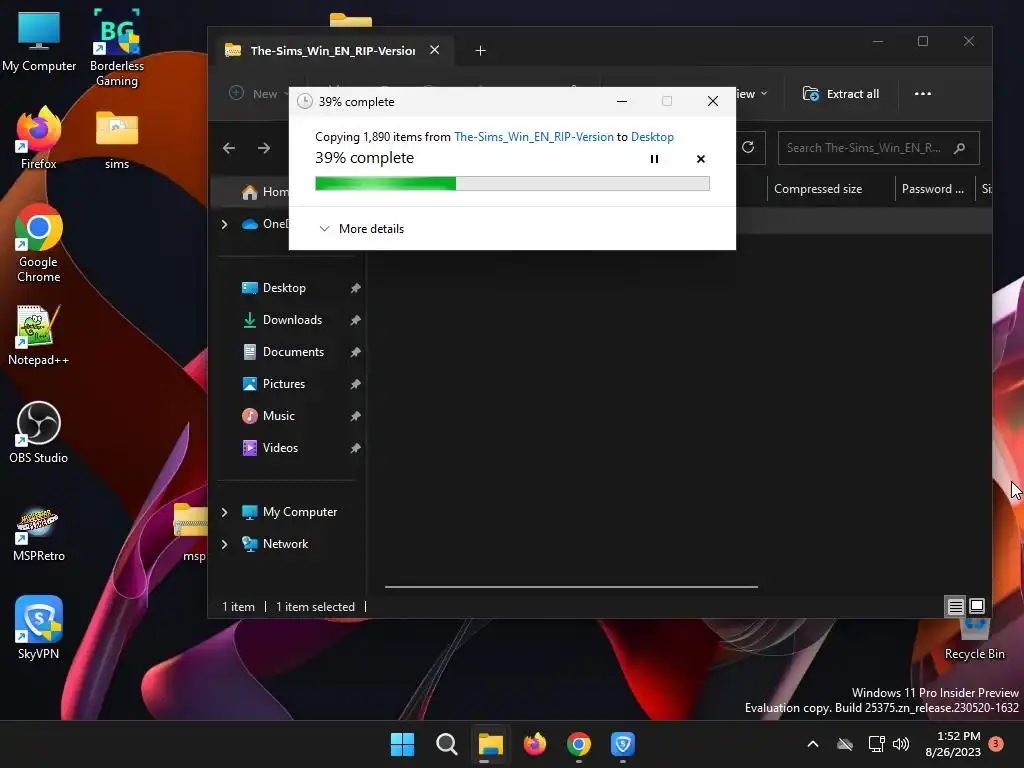Open Desktop in quick access
Image resolution: width=1024 pixels, height=768 pixels.
(284, 288)
